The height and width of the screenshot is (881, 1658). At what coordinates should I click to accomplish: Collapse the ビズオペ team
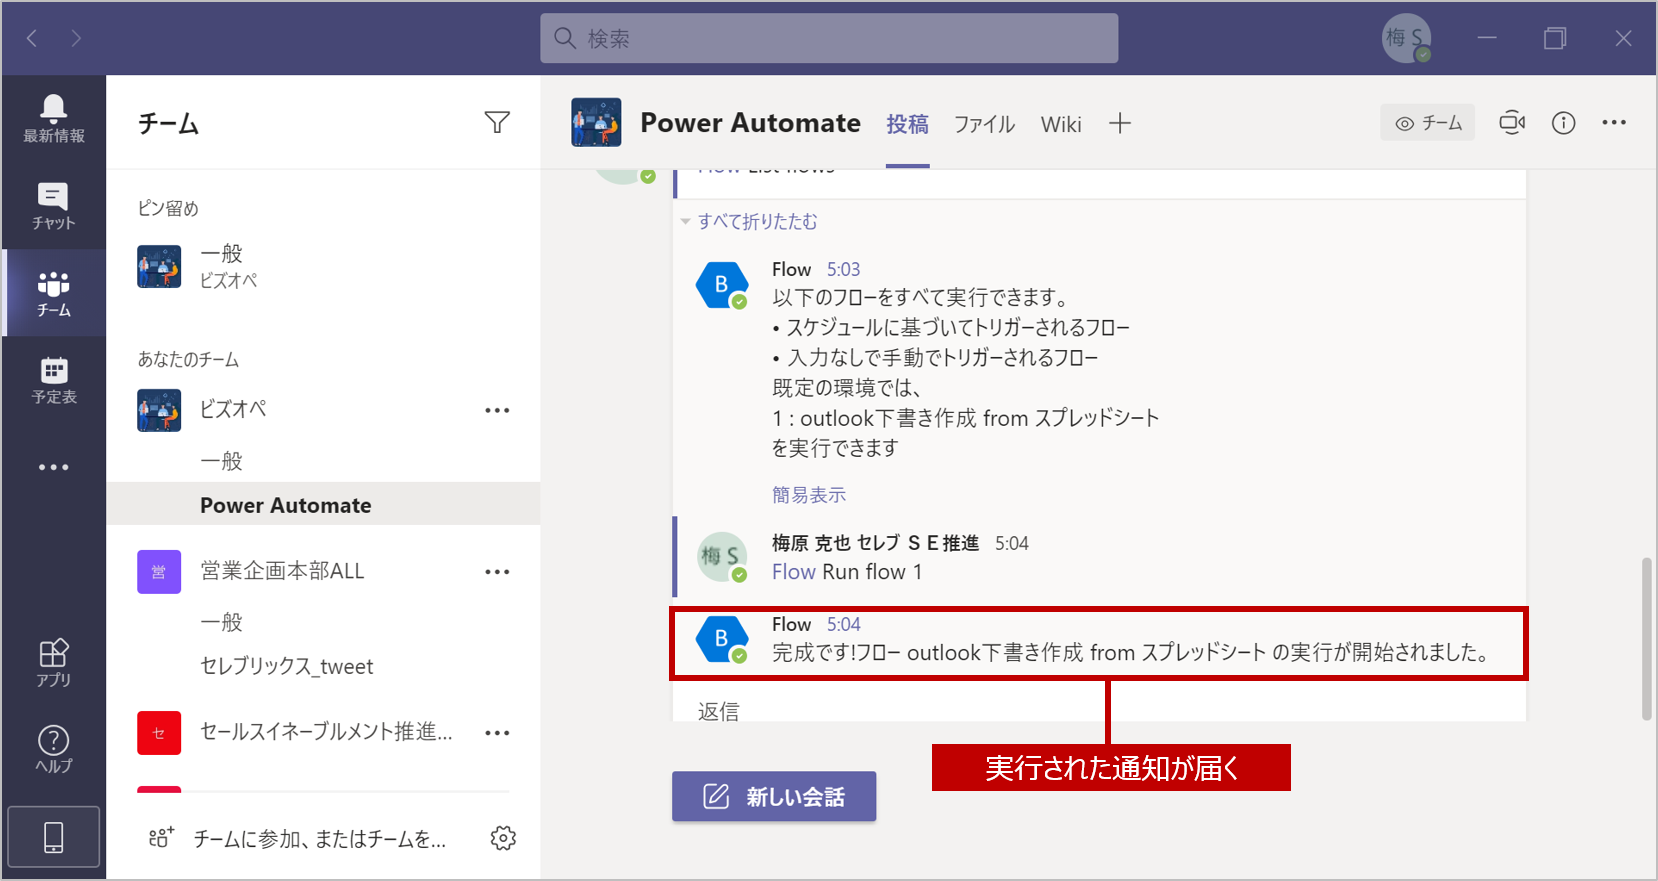pyautogui.click(x=232, y=409)
